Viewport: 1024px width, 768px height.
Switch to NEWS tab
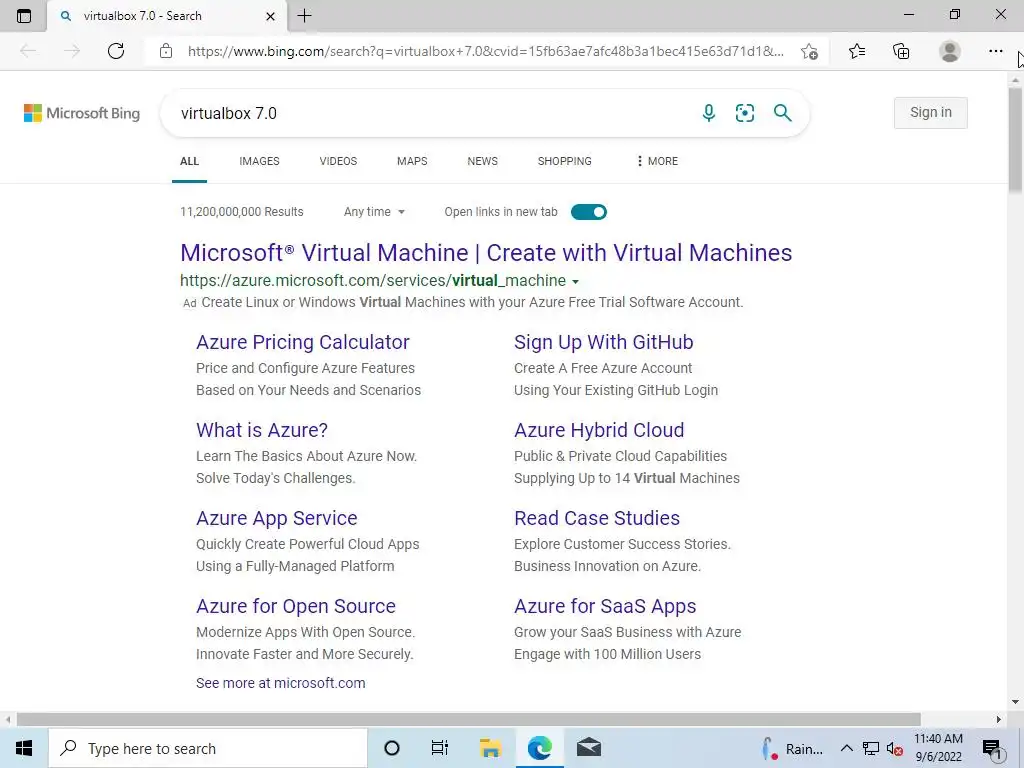(x=483, y=161)
